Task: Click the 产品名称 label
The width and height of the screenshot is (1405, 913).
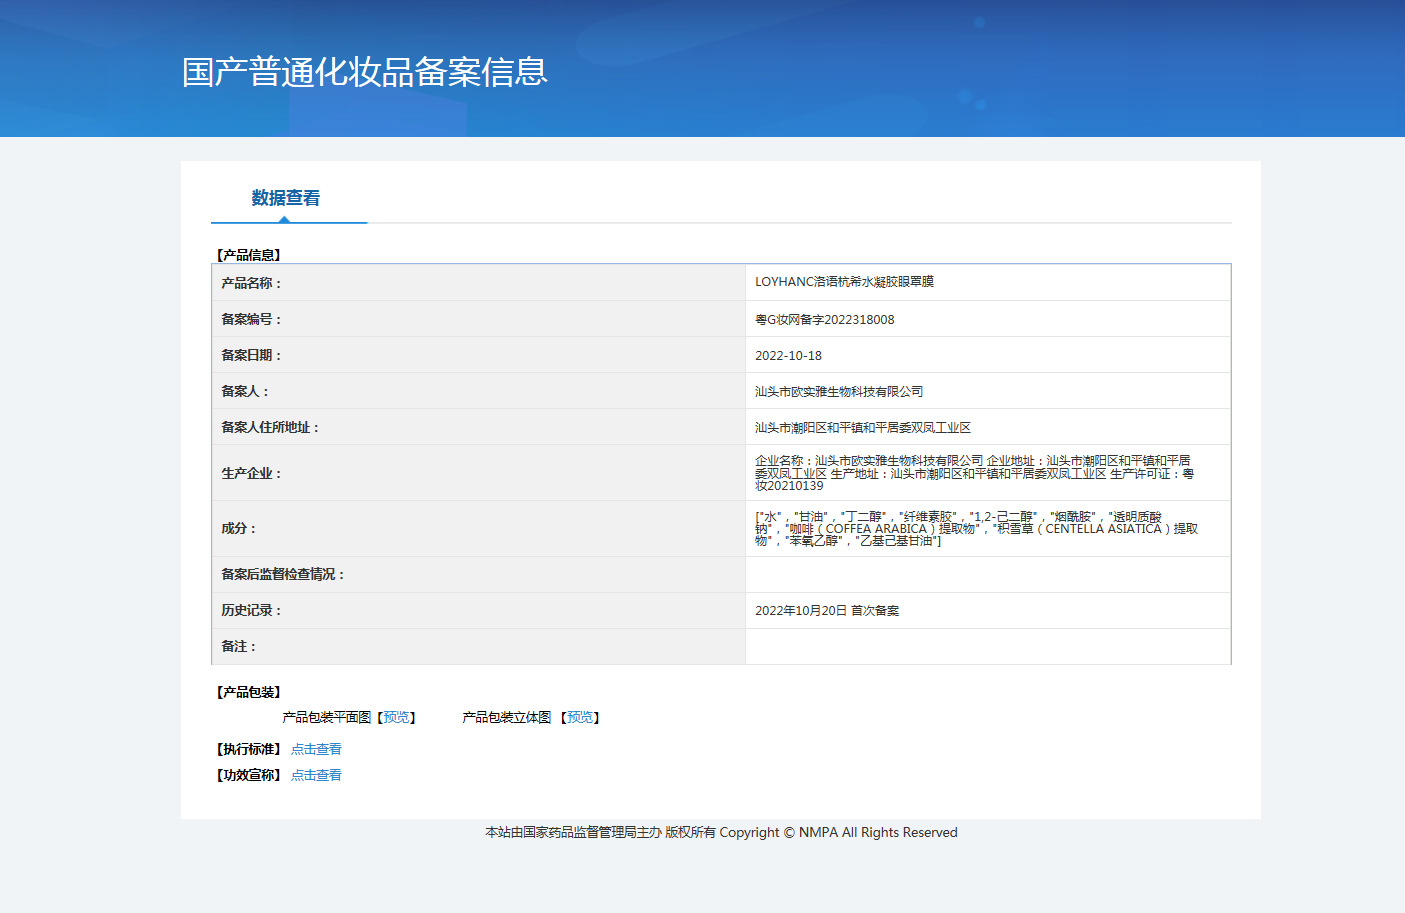Action: click(x=251, y=283)
